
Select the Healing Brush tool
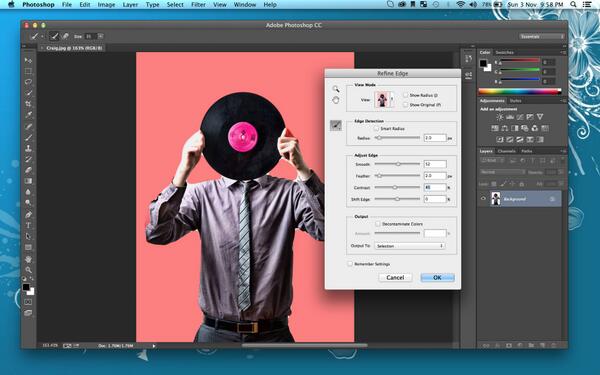click(x=28, y=126)
